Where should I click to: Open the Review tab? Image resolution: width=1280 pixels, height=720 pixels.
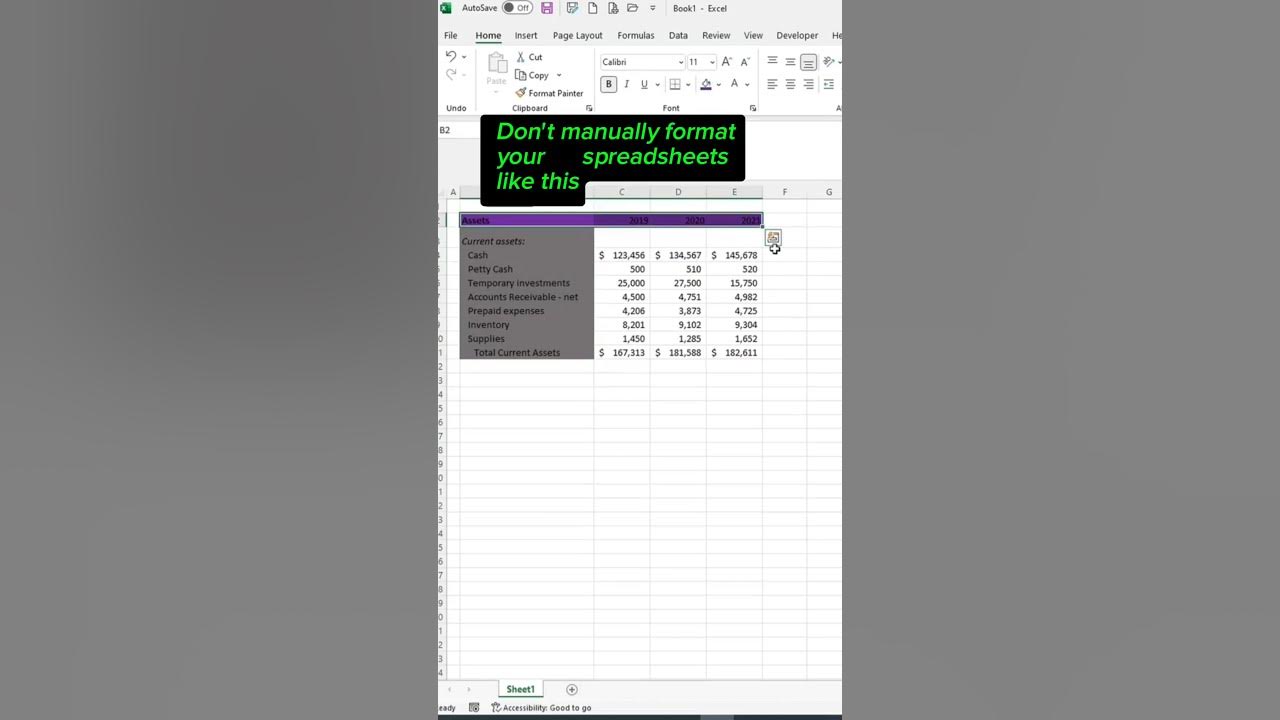716,35
